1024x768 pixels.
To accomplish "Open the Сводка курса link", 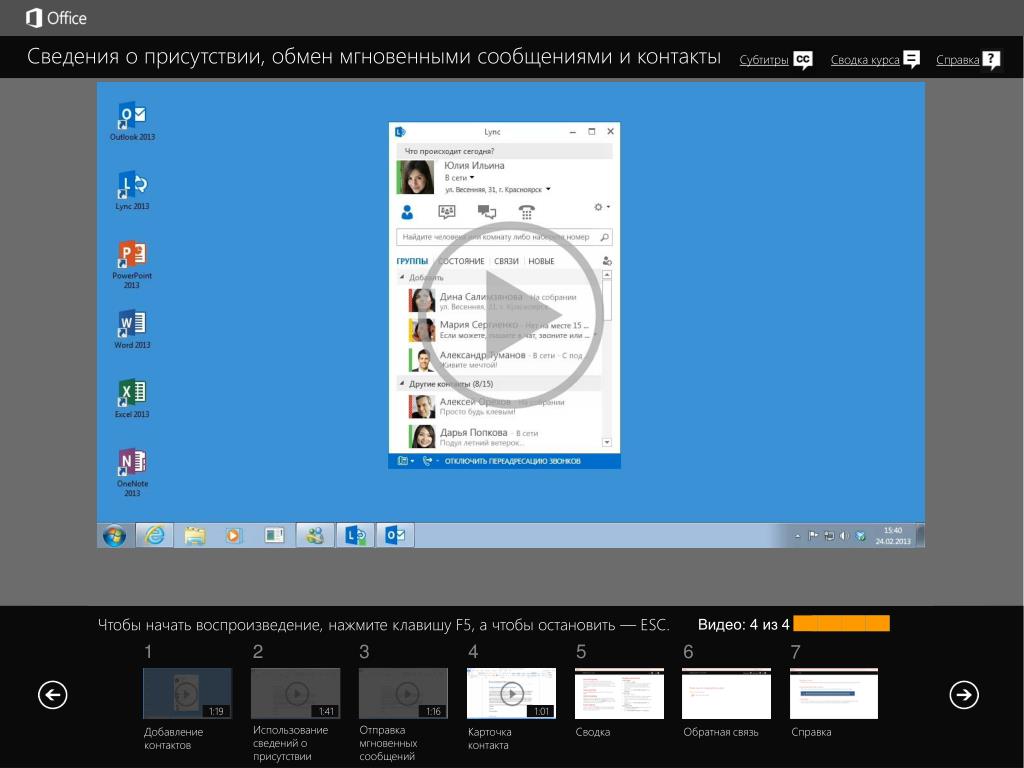I will tap(865, 60).
